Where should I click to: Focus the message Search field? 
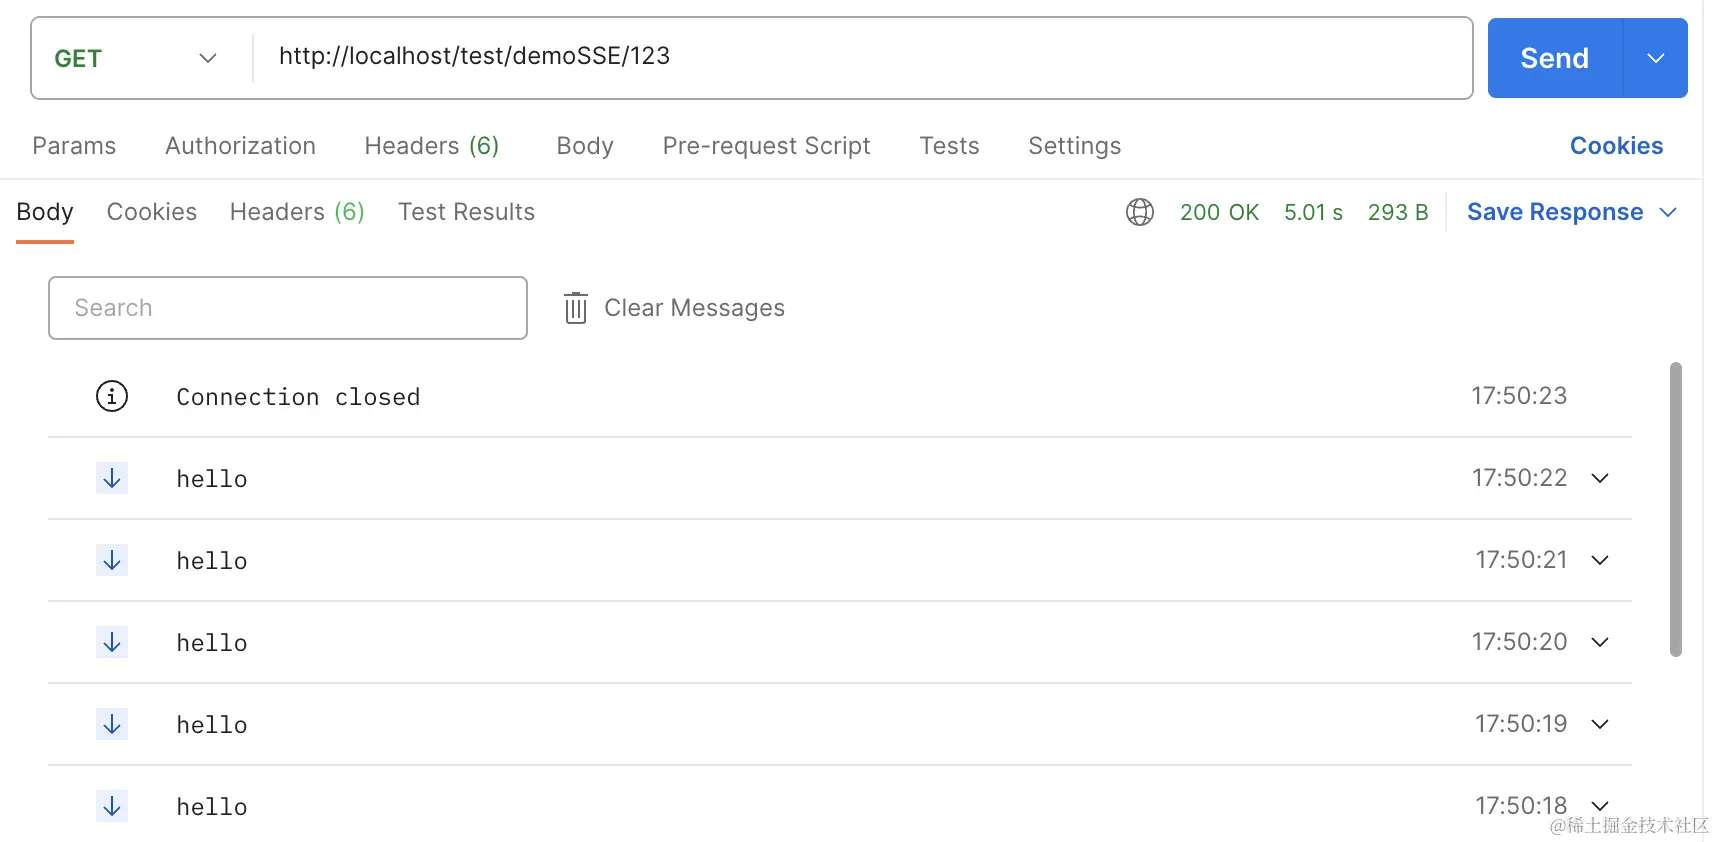coord(288,308)
